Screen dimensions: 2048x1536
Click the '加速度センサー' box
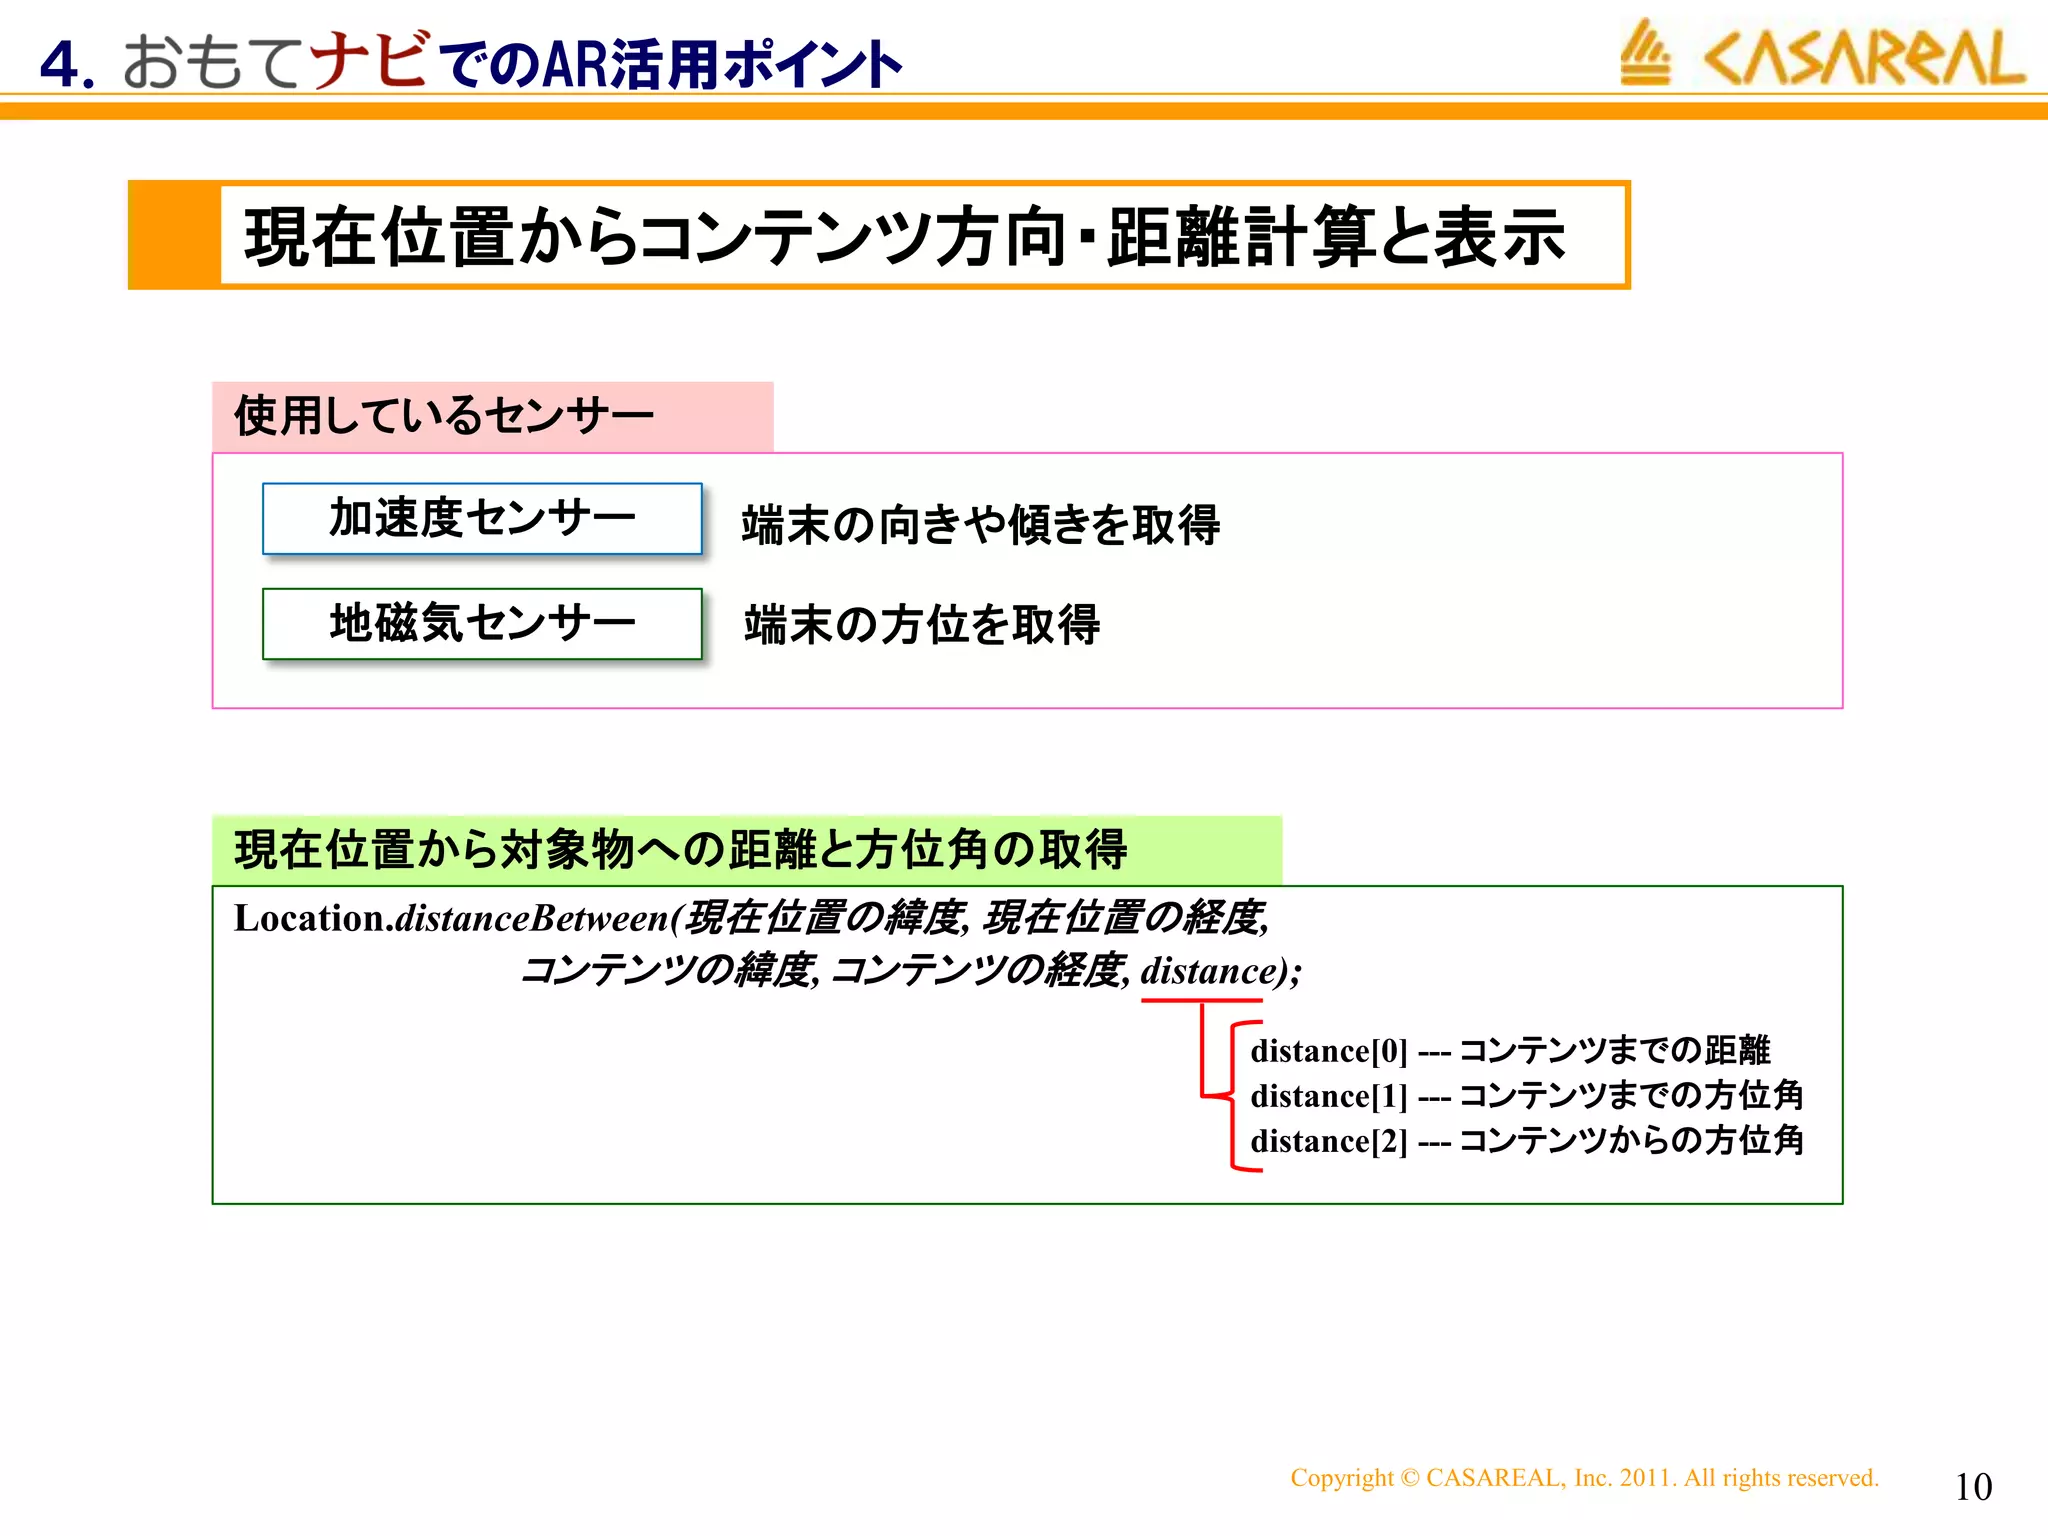click(482, 518)
